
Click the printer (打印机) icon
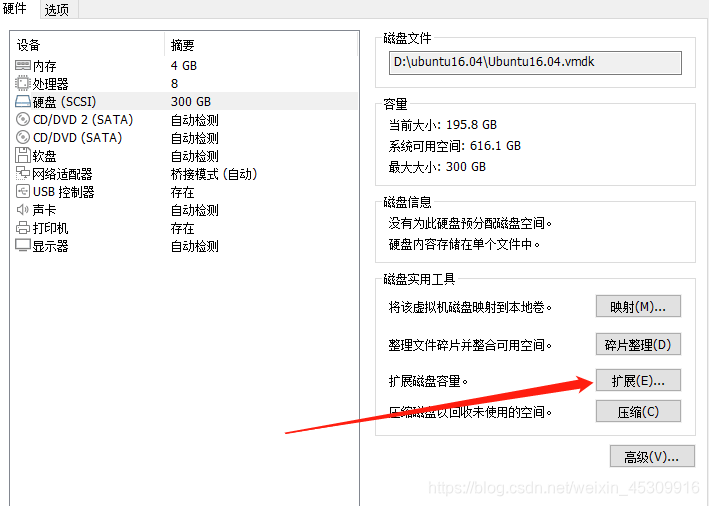23,227
